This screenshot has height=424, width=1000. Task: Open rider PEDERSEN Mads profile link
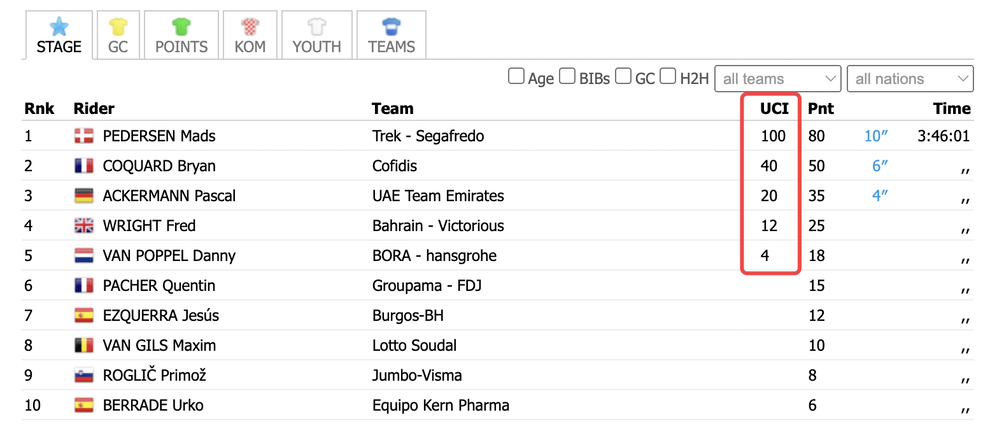[159, 136]
